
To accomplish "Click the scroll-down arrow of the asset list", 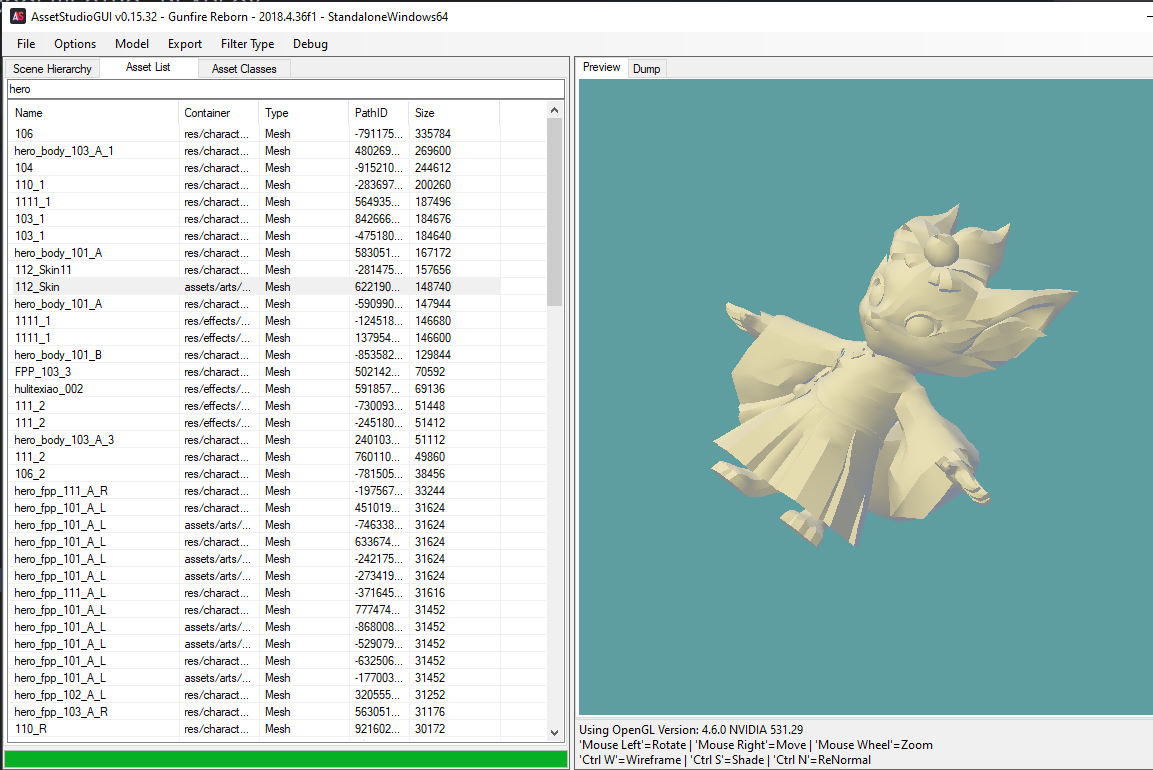I will [x=555, y=732].
